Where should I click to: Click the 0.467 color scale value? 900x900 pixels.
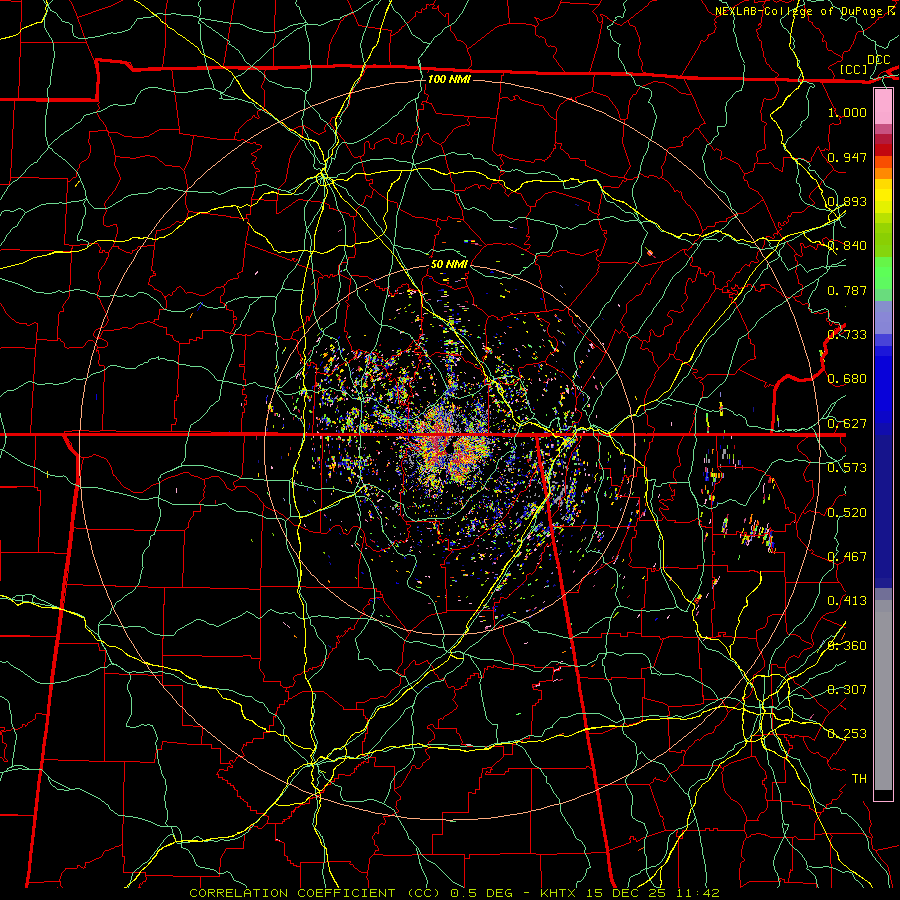point(847,557)
